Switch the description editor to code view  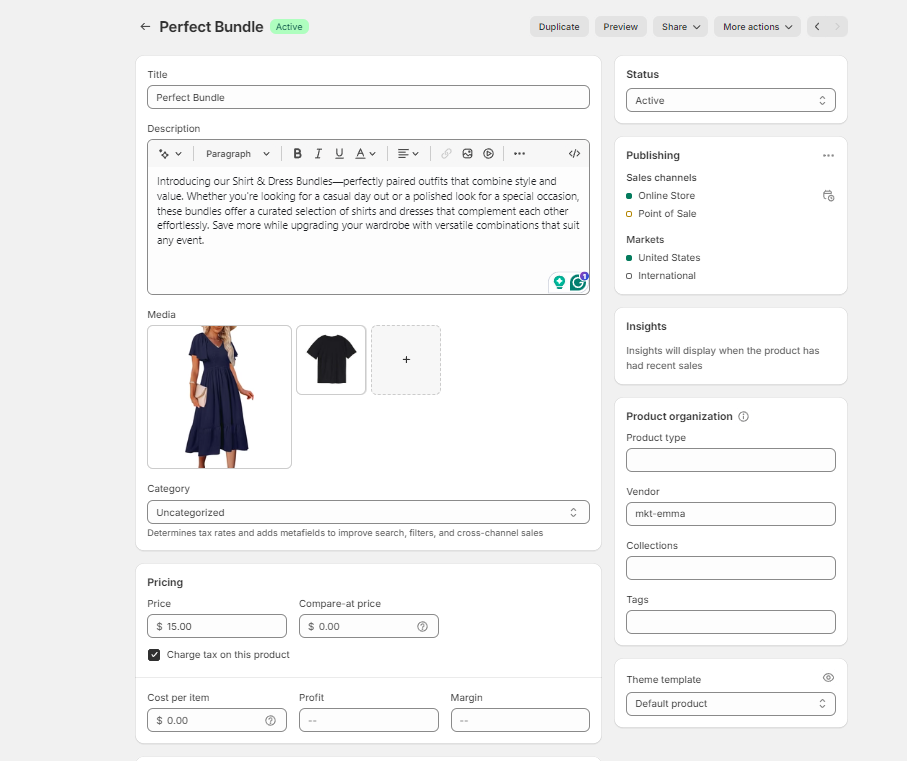(575, 153)
